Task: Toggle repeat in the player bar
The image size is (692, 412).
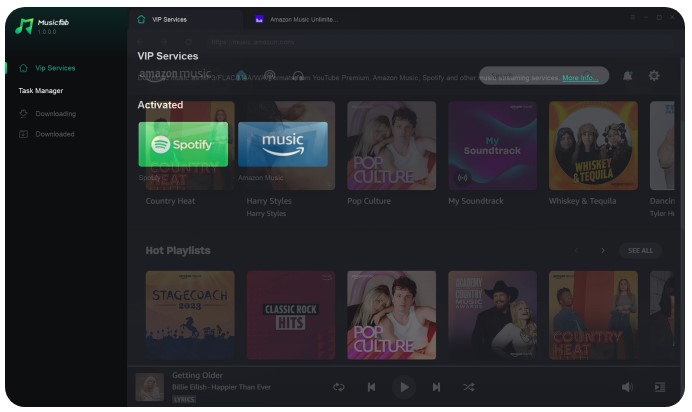Action: pos(338,387)
